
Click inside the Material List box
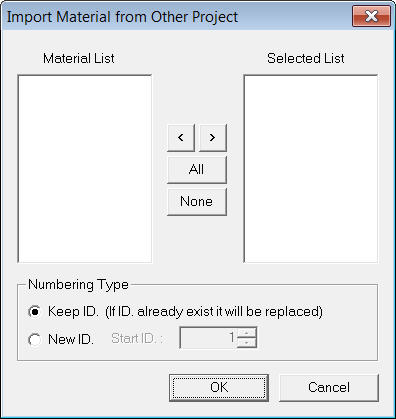85,168
